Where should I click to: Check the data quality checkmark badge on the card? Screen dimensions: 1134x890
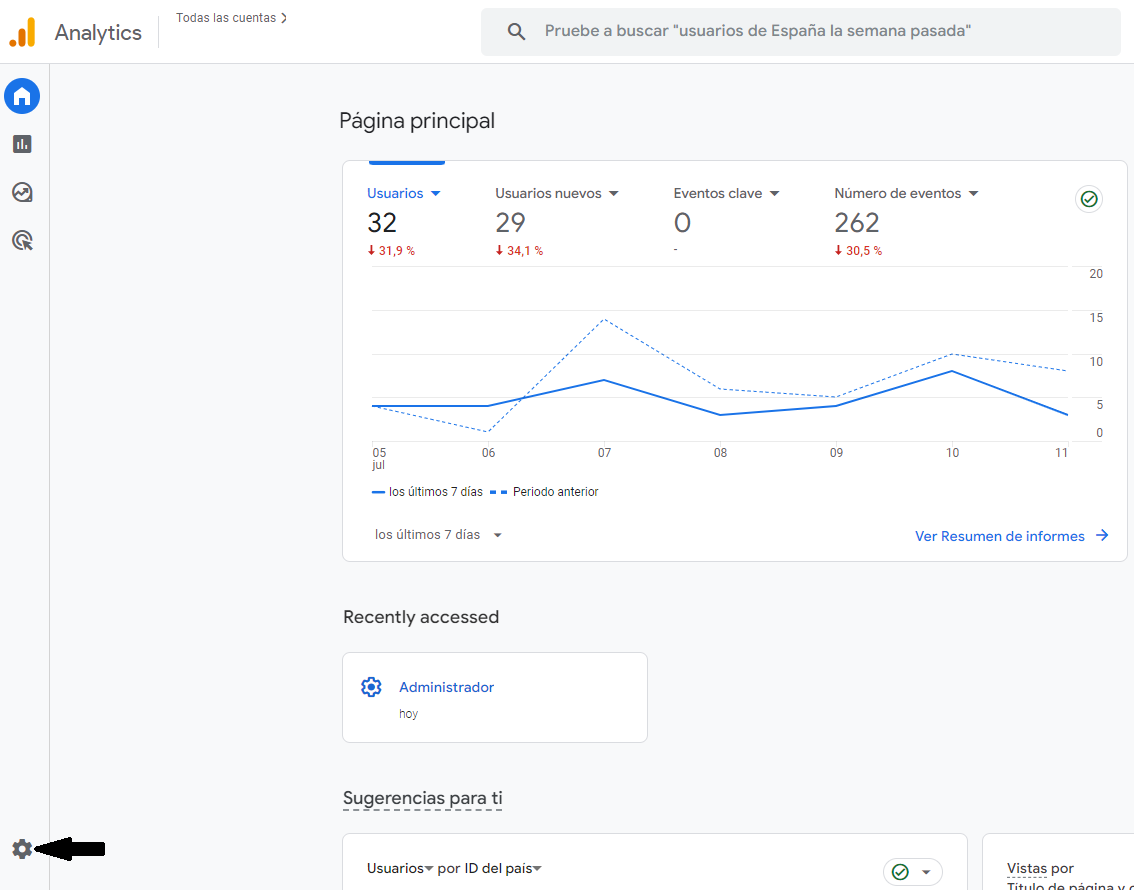tap(1088, 199)
